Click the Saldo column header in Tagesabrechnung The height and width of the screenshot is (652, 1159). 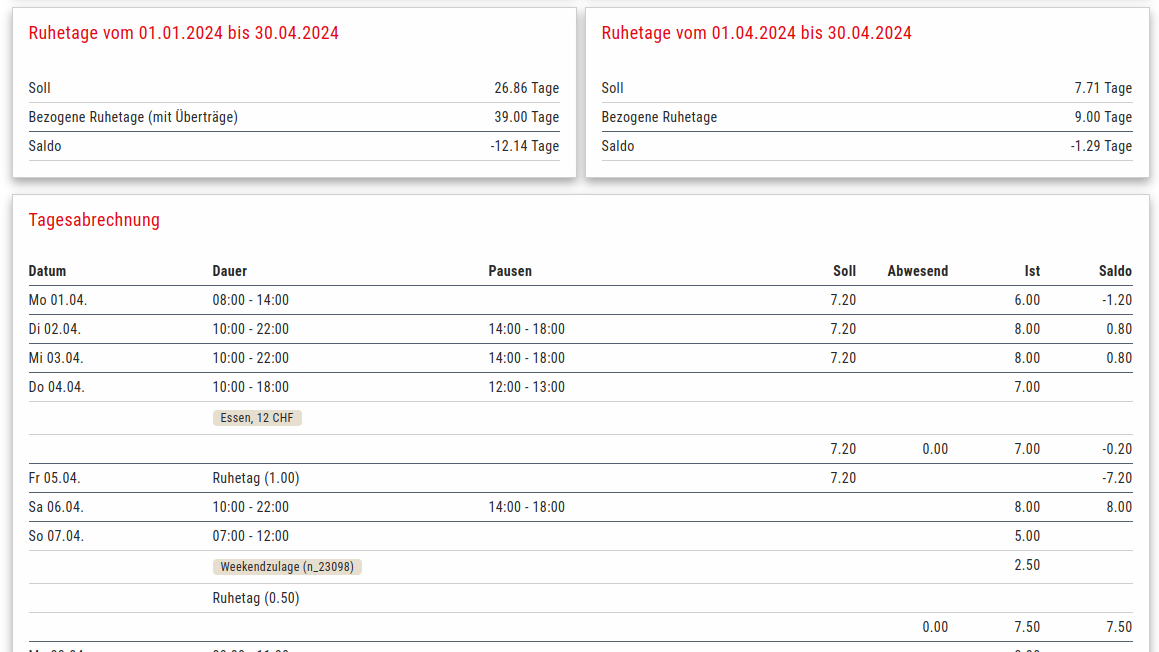coord(1115,271)
